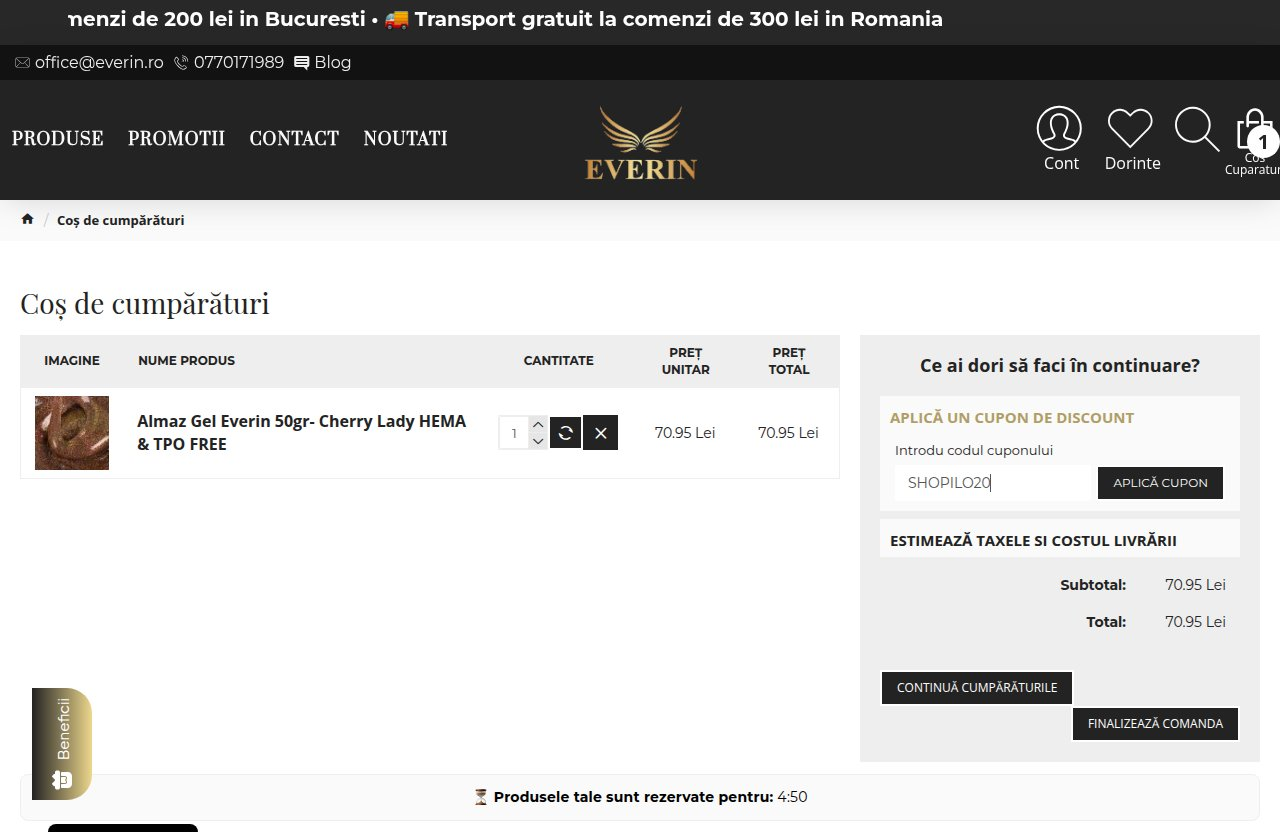Viewport: 1280px width, 832px height.
Task: Click the PREȚ TOTAL column header
Action: coord(789,361)
